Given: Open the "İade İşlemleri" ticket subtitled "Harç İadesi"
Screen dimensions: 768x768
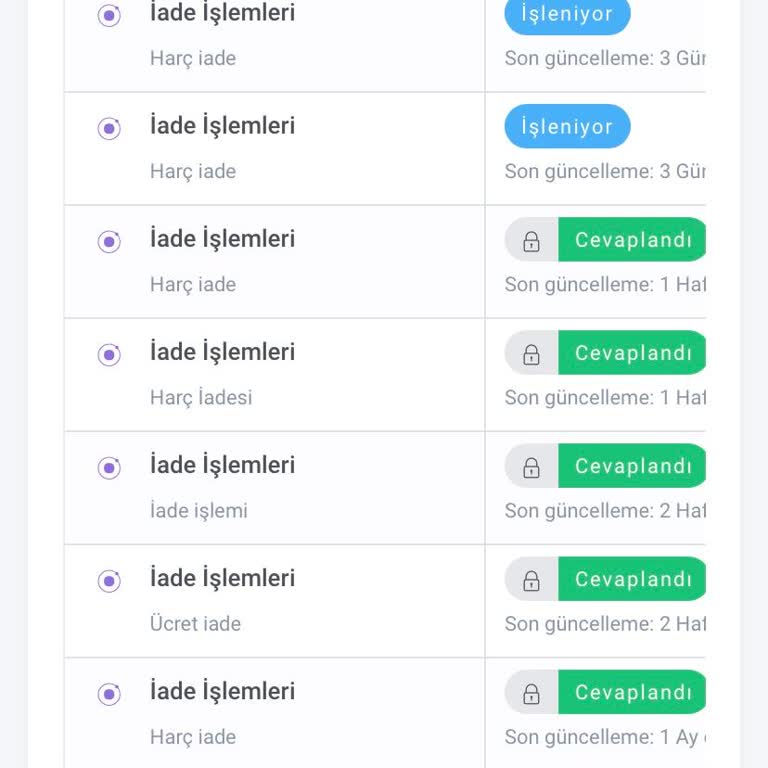Looking at the screenshot, I should coord(222,352).
